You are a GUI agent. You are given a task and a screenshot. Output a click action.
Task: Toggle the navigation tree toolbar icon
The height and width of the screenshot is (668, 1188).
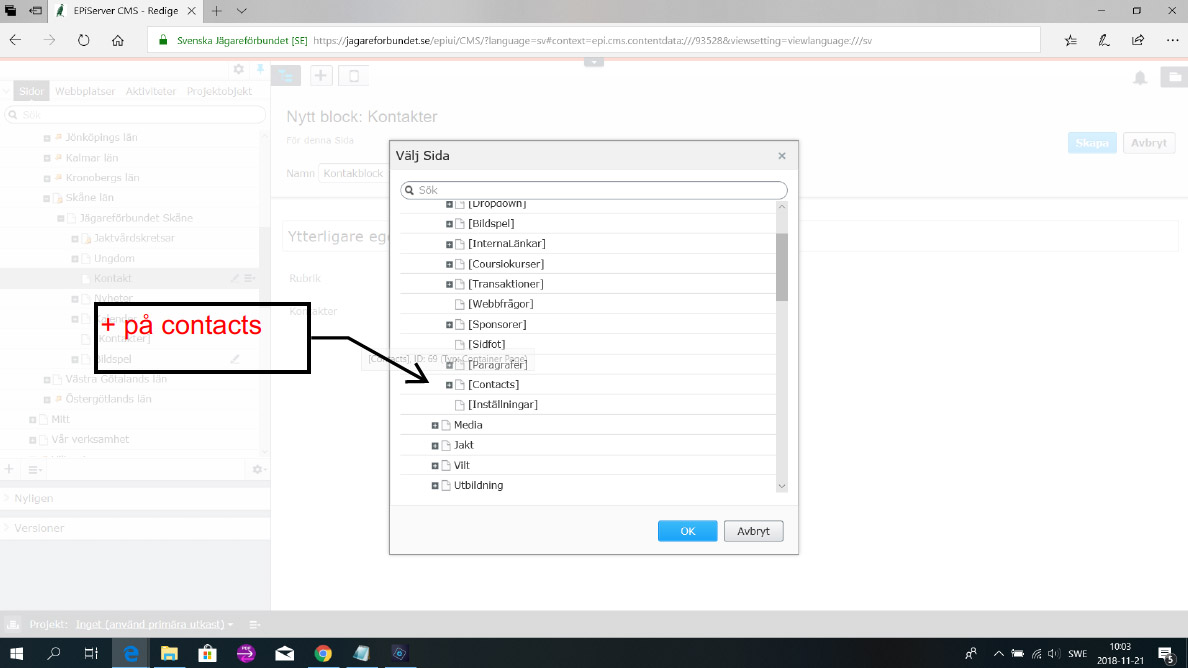pyautogui.click(x=286, y=76)
